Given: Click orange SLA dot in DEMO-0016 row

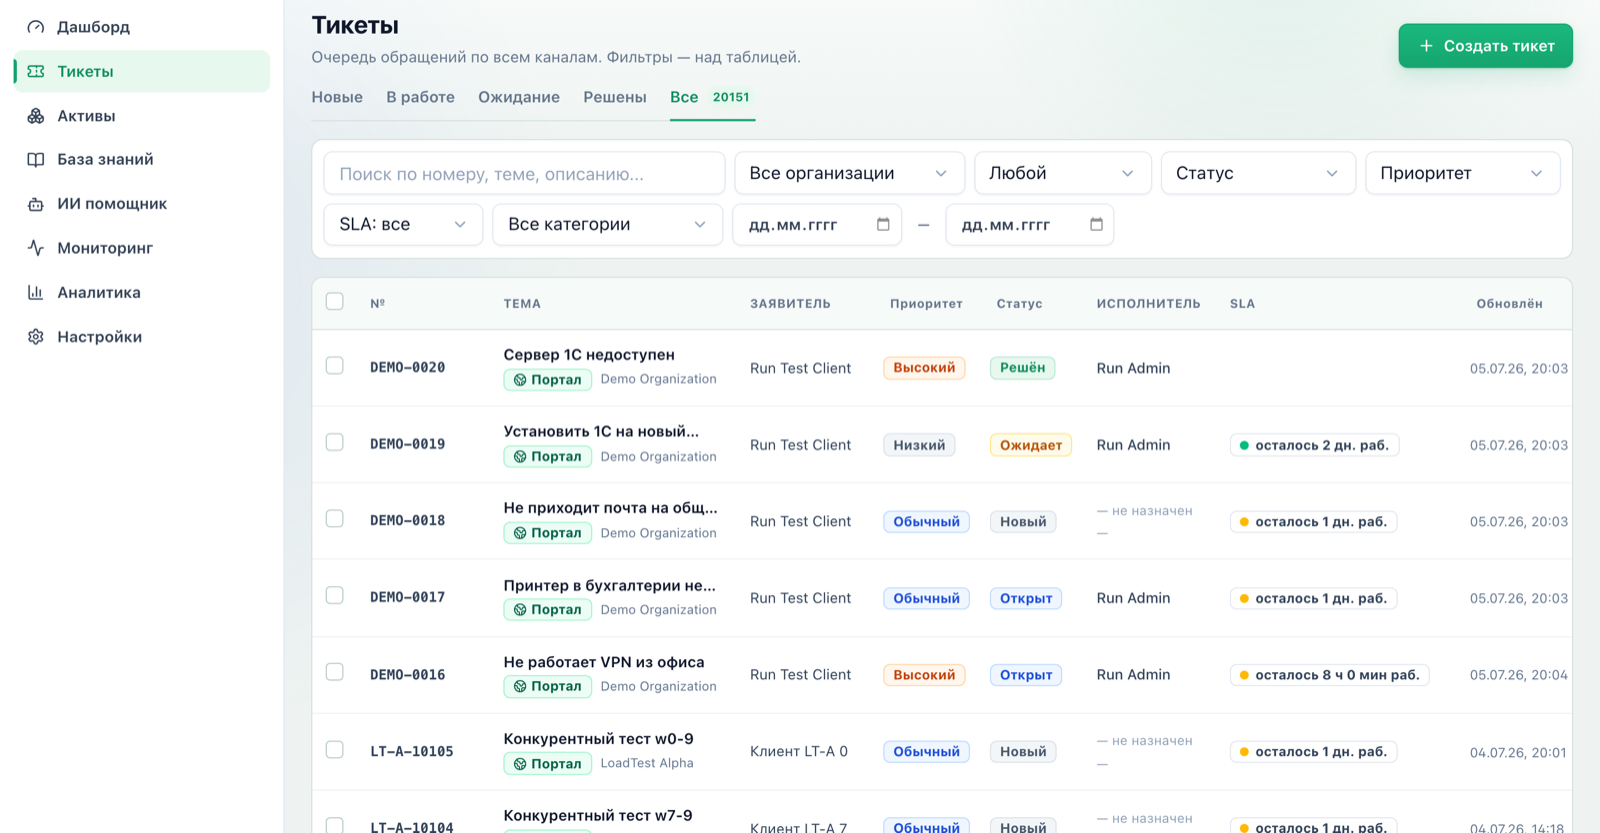Looking at the screenshot, I should [x=1244, y=675].
